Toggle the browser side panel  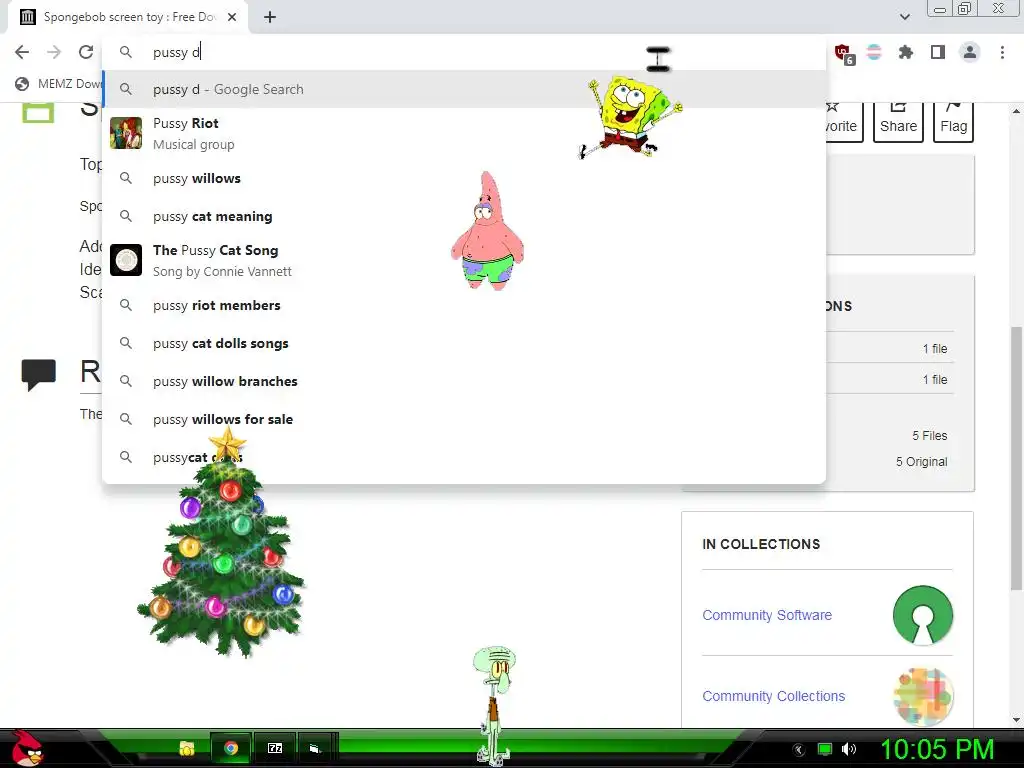click(x=938, y=52)
